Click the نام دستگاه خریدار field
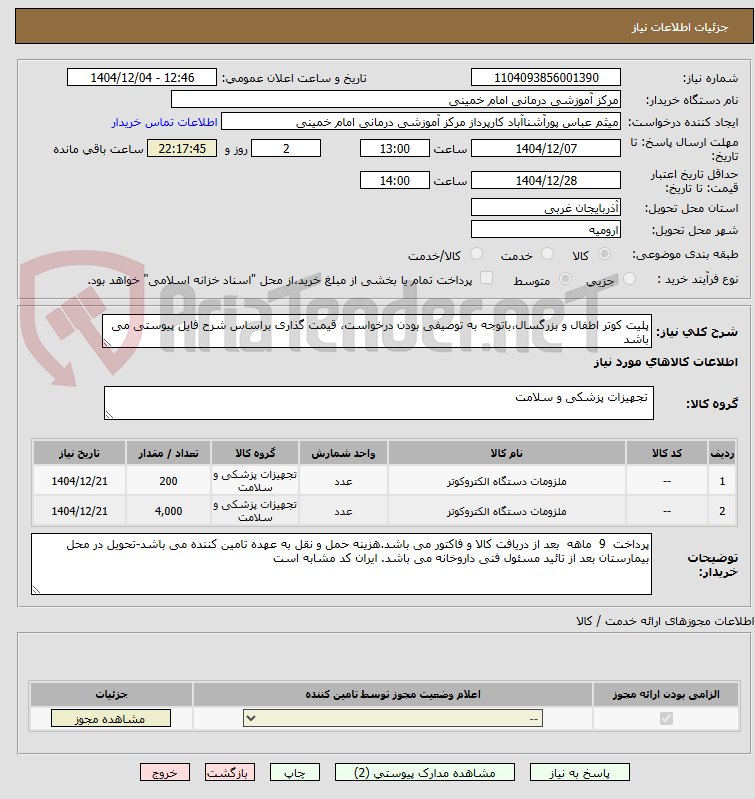Viewport: 755px width, 799px height. pyautogui.click(x=396, y=99)
